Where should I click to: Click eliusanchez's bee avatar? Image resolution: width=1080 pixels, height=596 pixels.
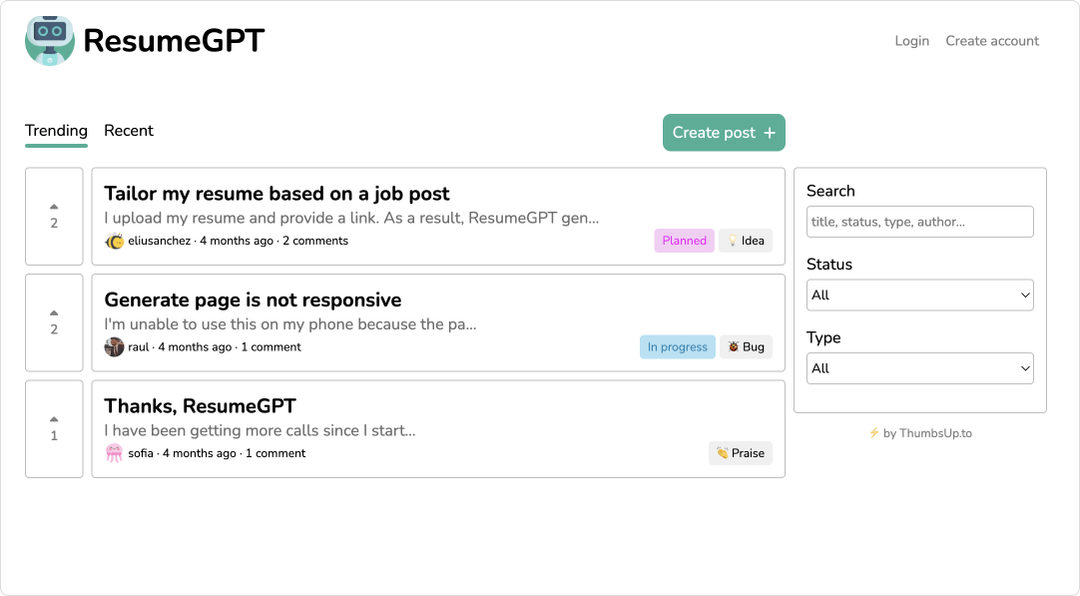point(114,241)
